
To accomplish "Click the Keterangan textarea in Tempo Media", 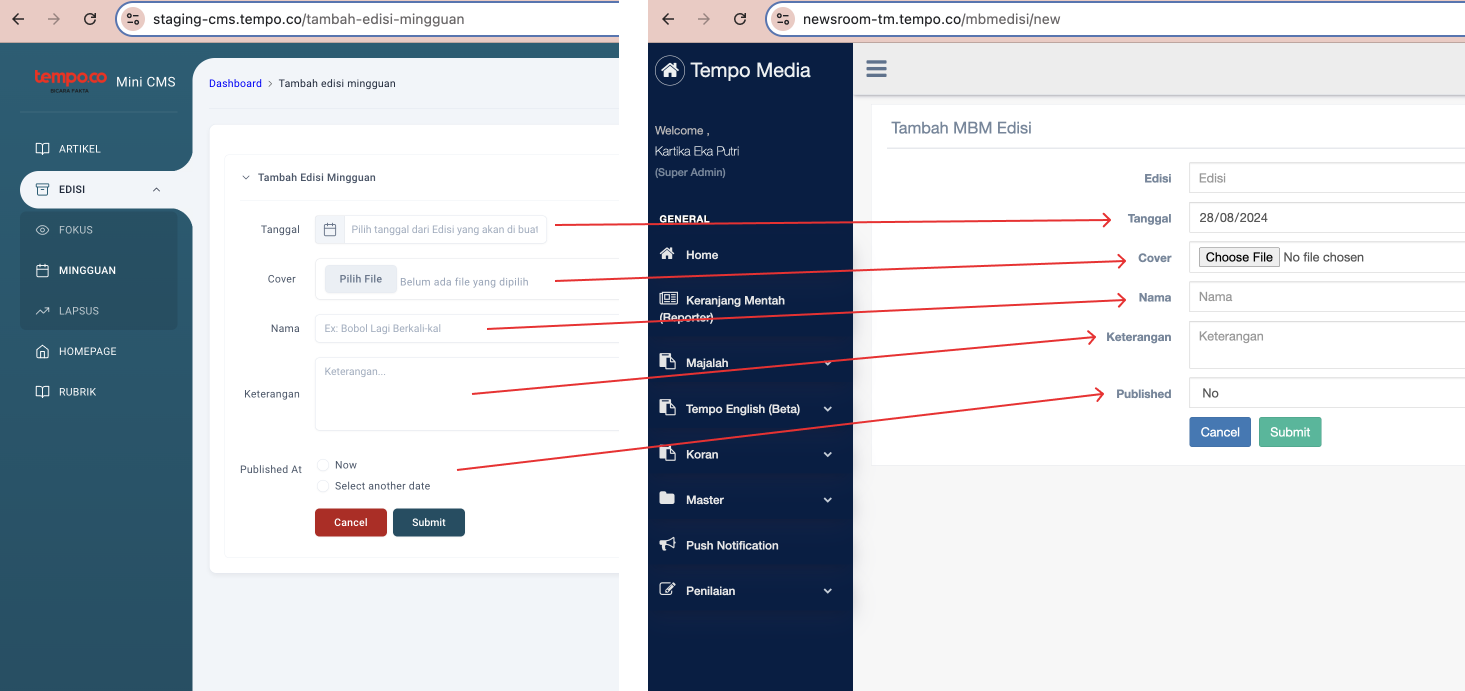I will (1327, 345).
